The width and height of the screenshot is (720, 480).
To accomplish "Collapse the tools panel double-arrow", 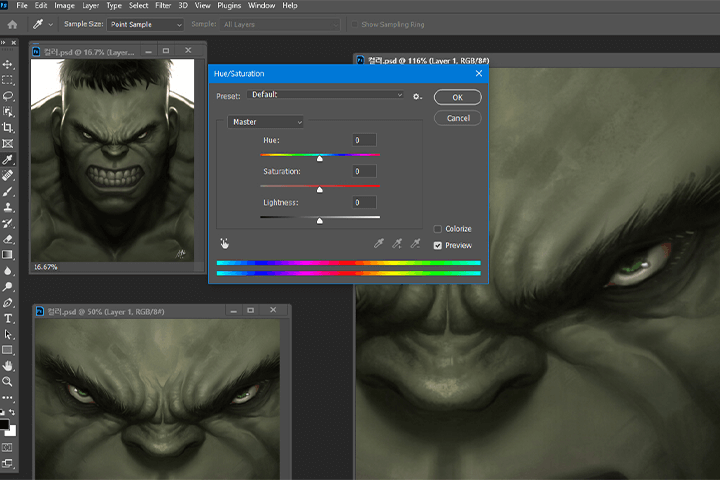I will point(3,42).
